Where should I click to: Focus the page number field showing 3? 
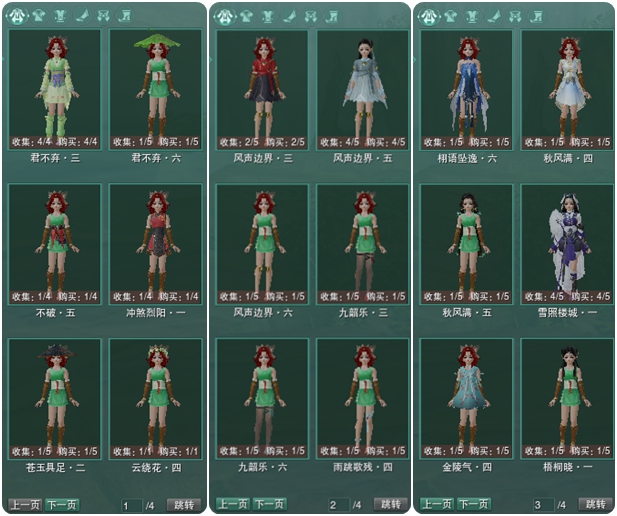[x=543, y=505]
